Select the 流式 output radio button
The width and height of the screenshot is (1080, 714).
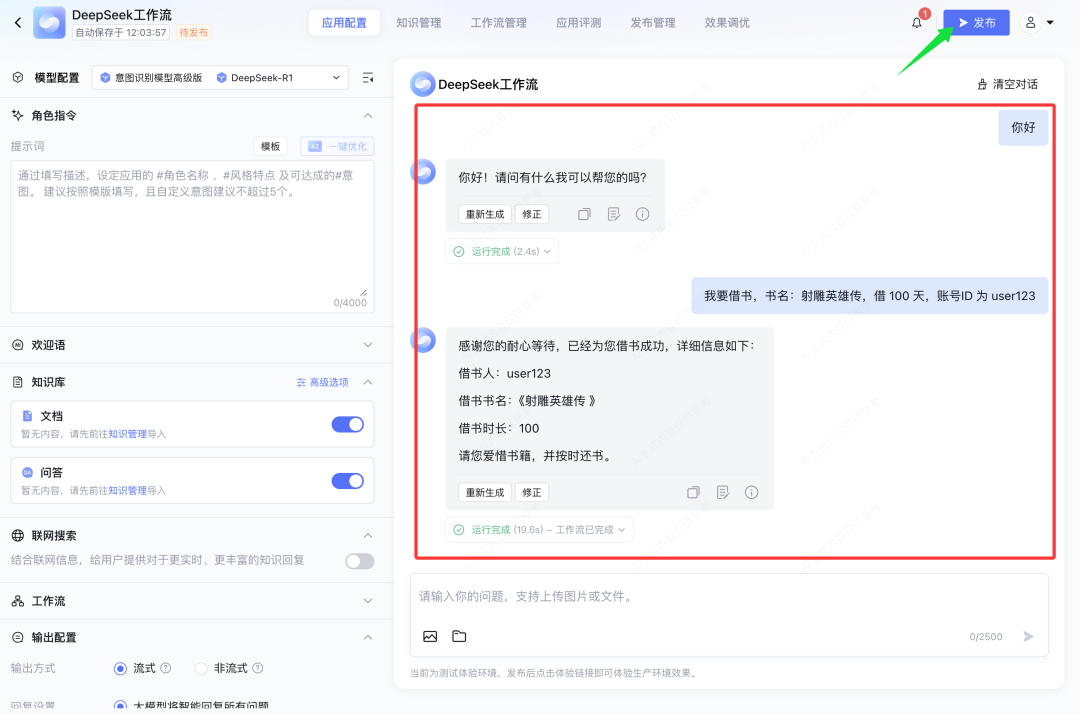point(121,669)
